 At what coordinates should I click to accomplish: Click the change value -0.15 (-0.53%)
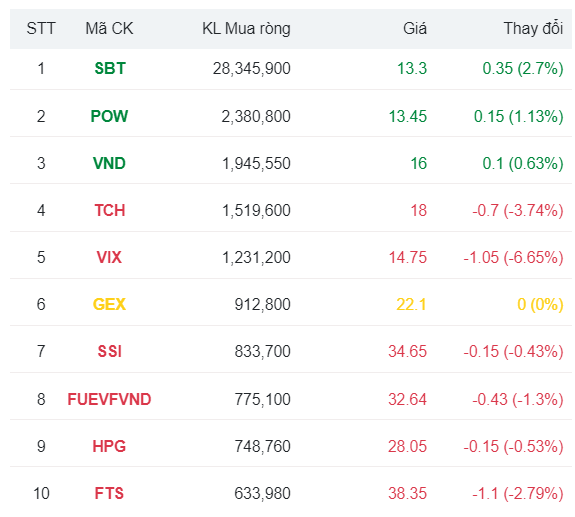[x=513, y=446]
